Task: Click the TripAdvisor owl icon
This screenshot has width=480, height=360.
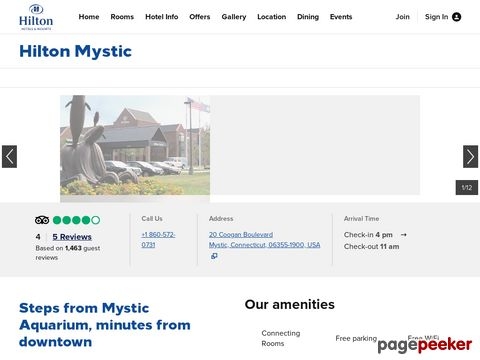Action: pos(42,220)
